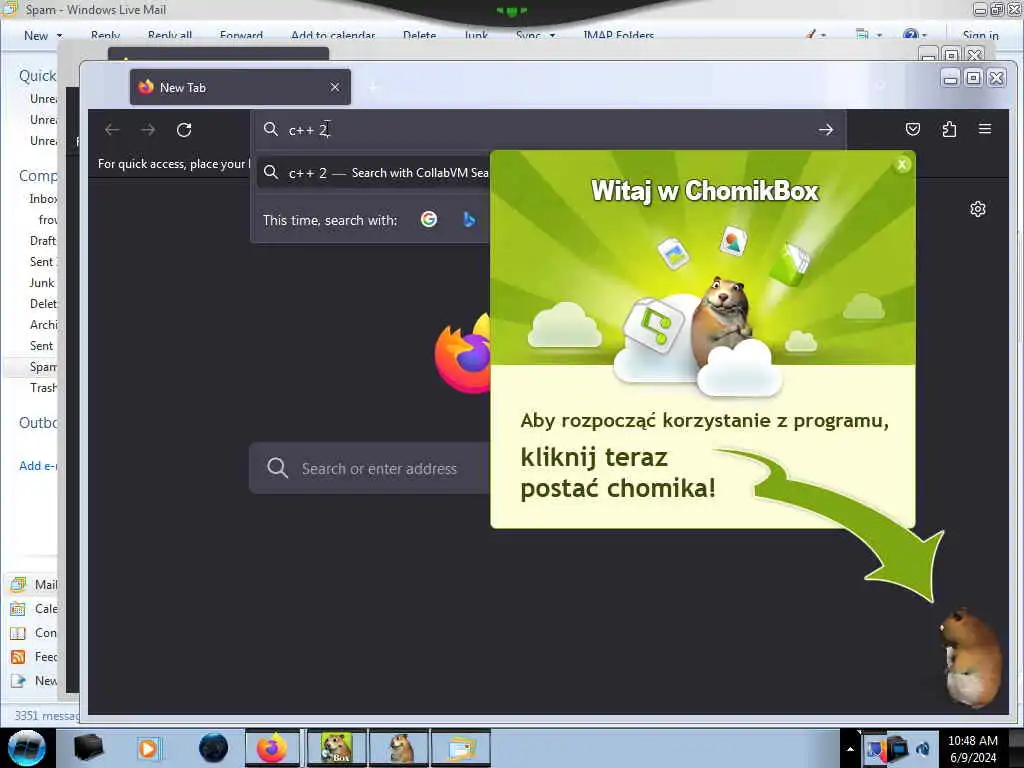The image size is (1024, 768).
Task: Close the ChomikBox welcome popup
Action: coord(902,165)
